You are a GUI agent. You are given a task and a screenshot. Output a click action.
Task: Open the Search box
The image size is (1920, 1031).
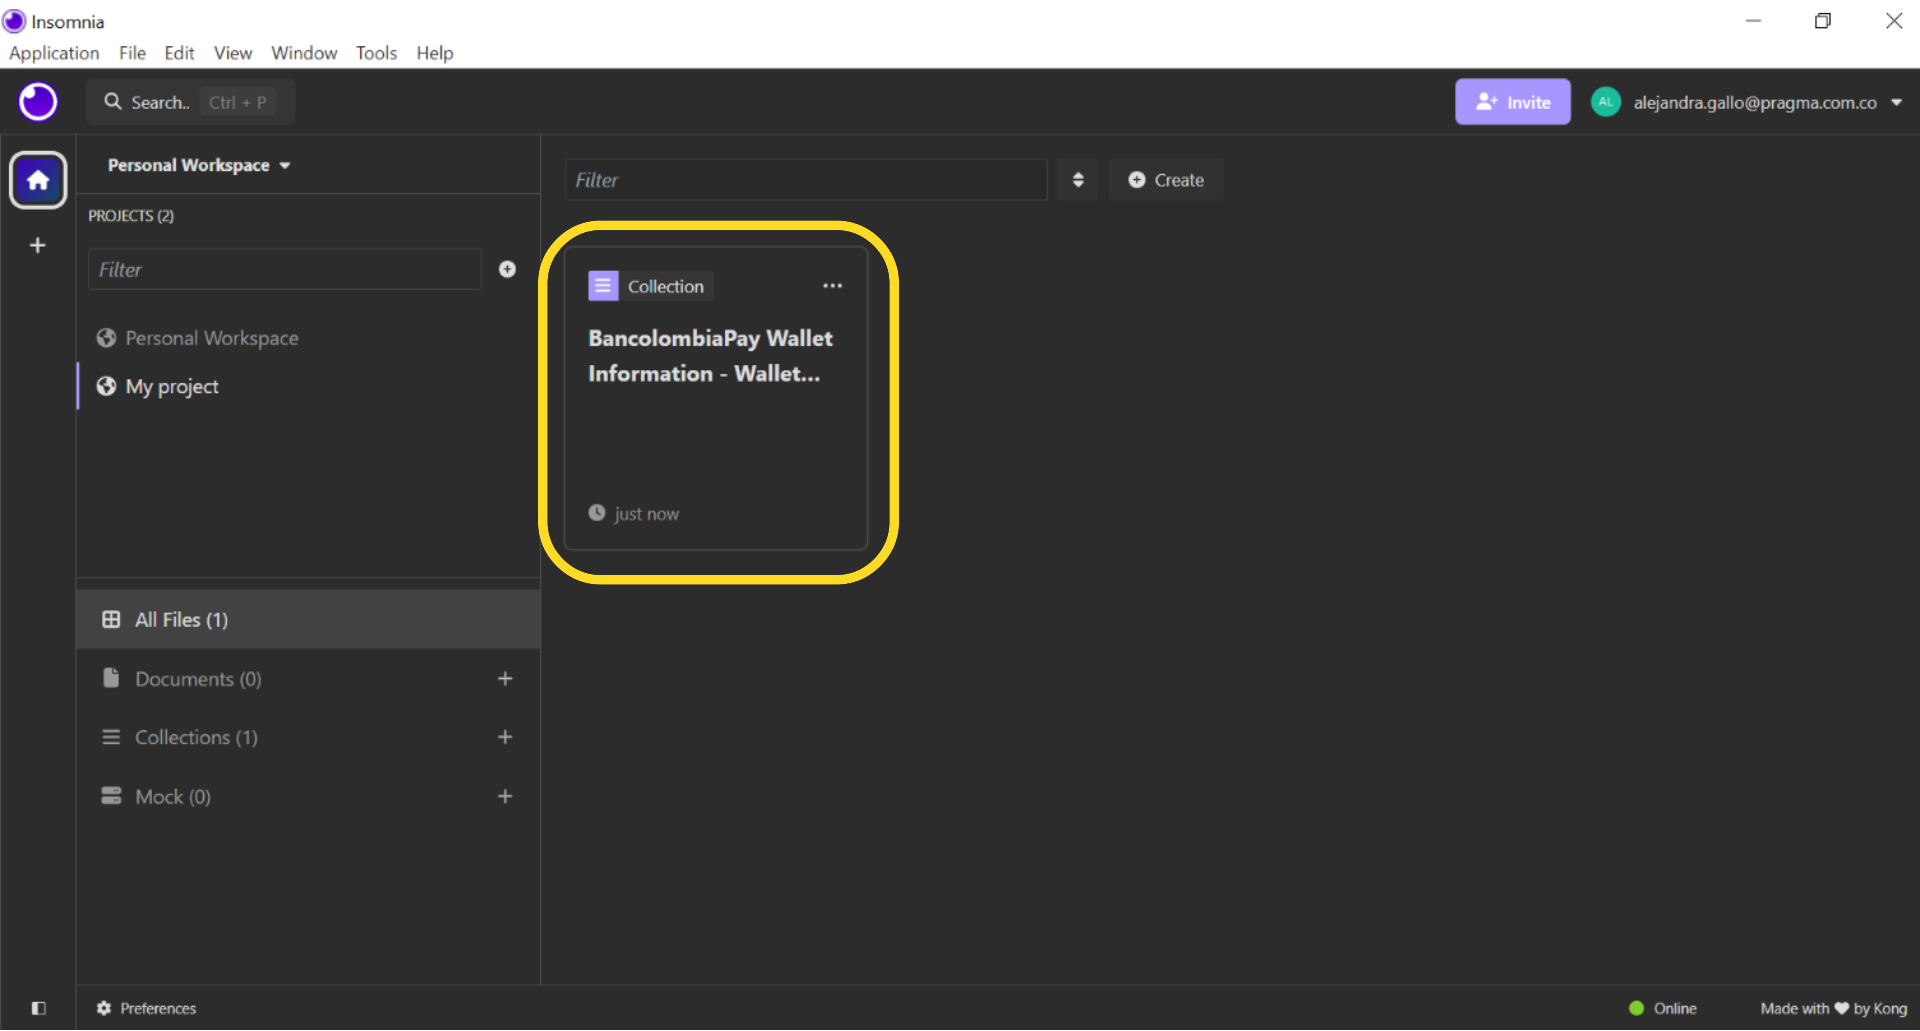pos(190,102)
